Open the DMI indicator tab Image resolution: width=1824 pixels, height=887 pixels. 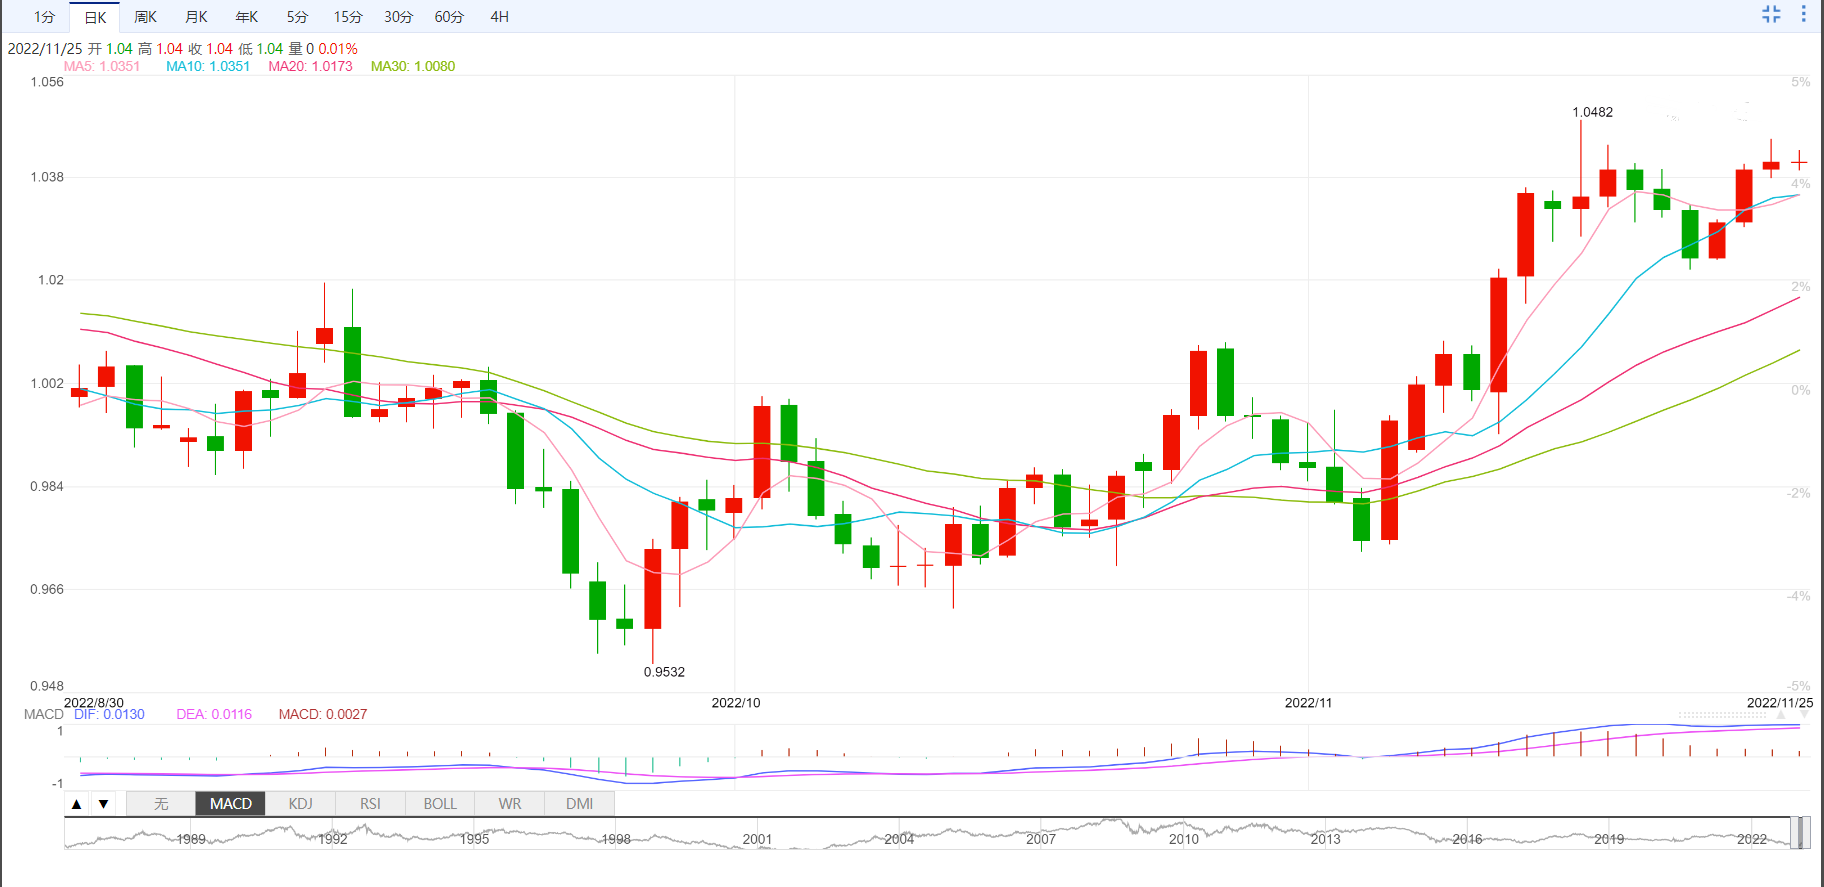pyautogui.click(x=580, y=804)
